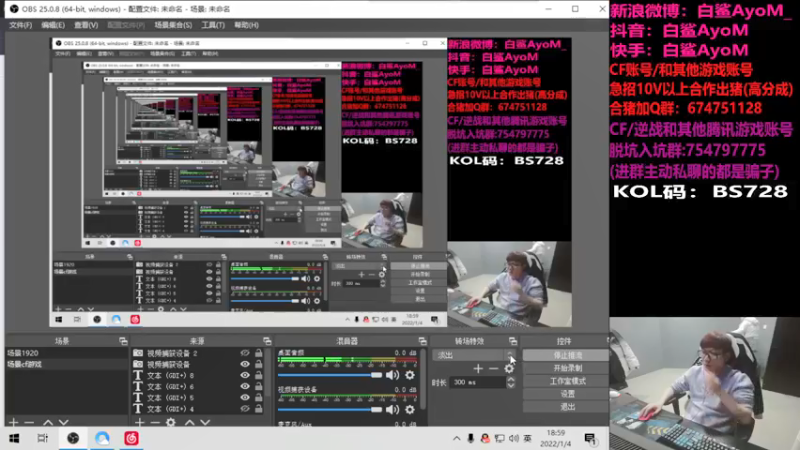This screenshot has width=800, height=450.
Task: Remove transition with minus icon in 转场特效
Action: pyautogui.click(x=493, y=368)
